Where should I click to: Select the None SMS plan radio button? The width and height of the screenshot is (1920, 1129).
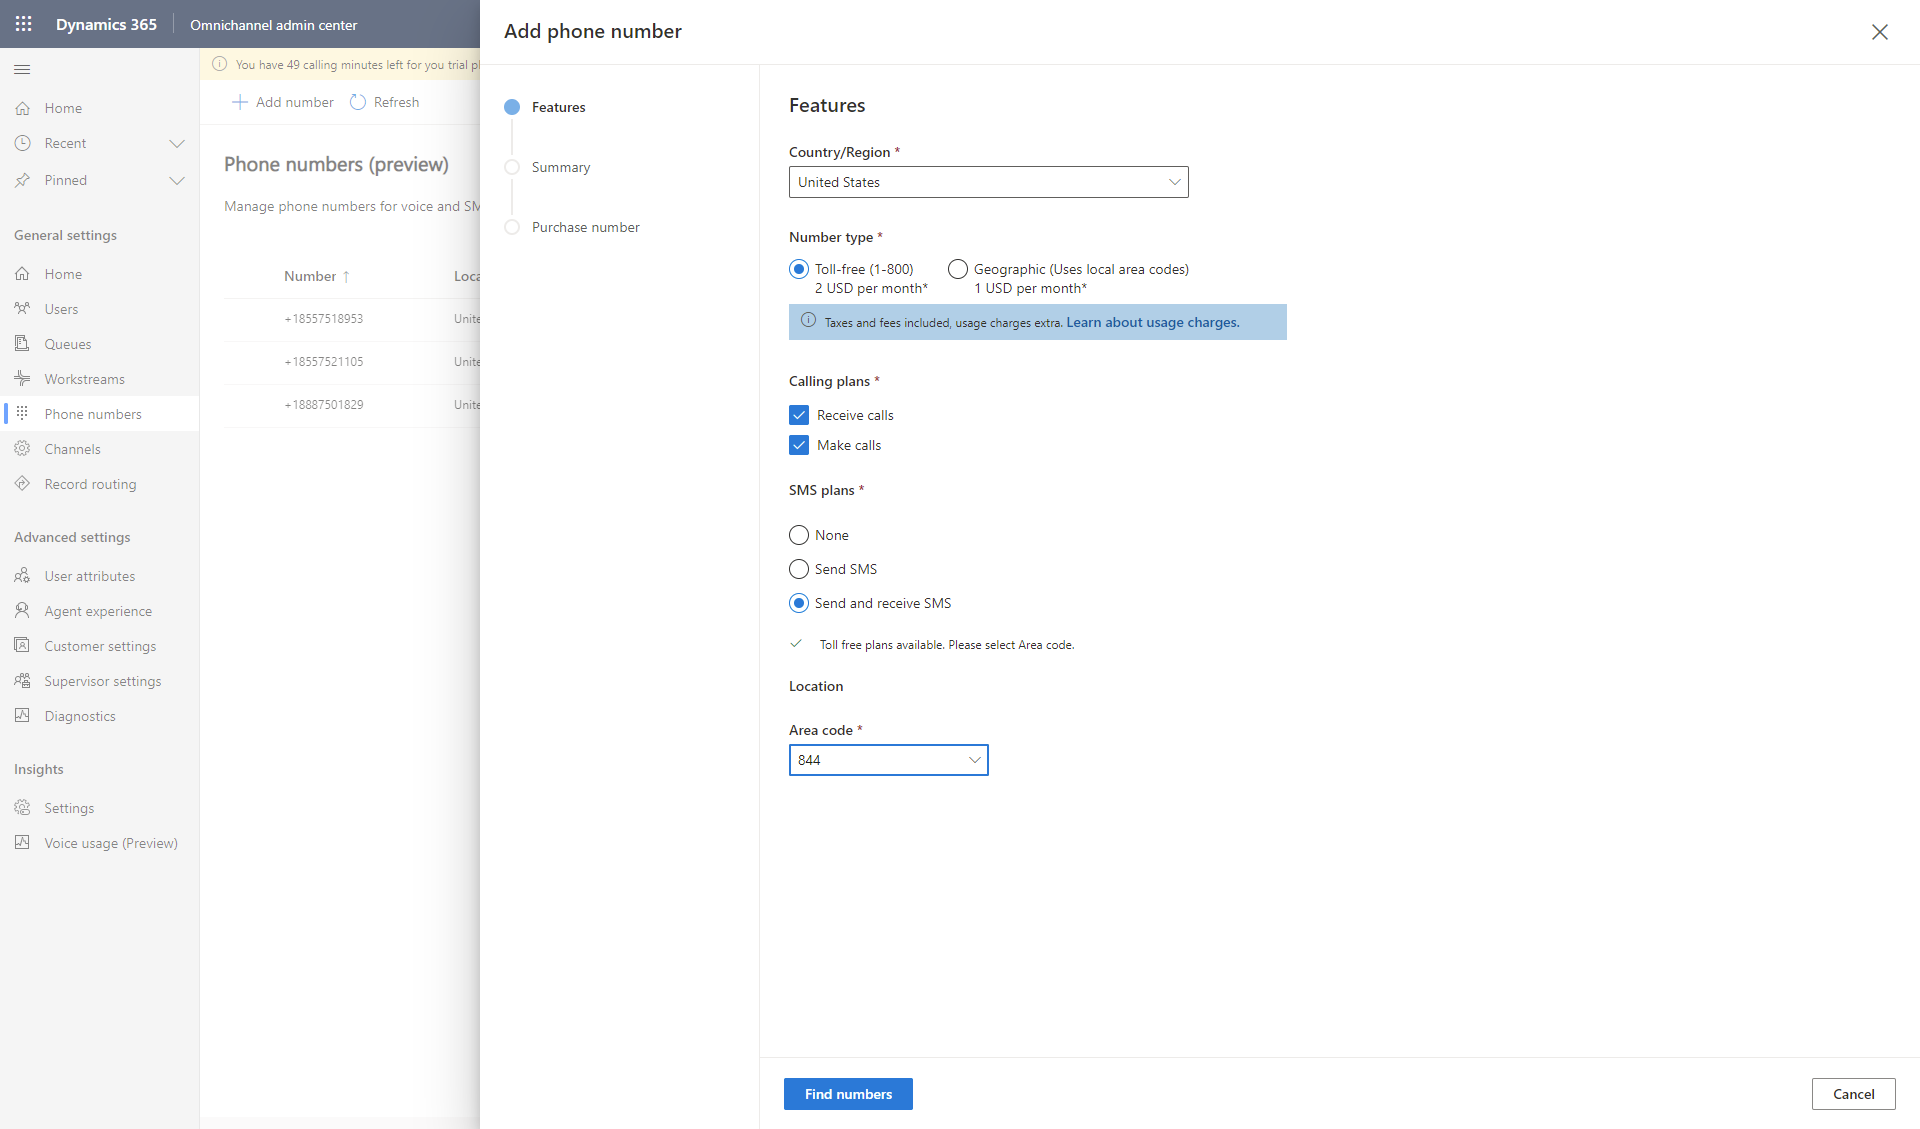click(799, 534)
